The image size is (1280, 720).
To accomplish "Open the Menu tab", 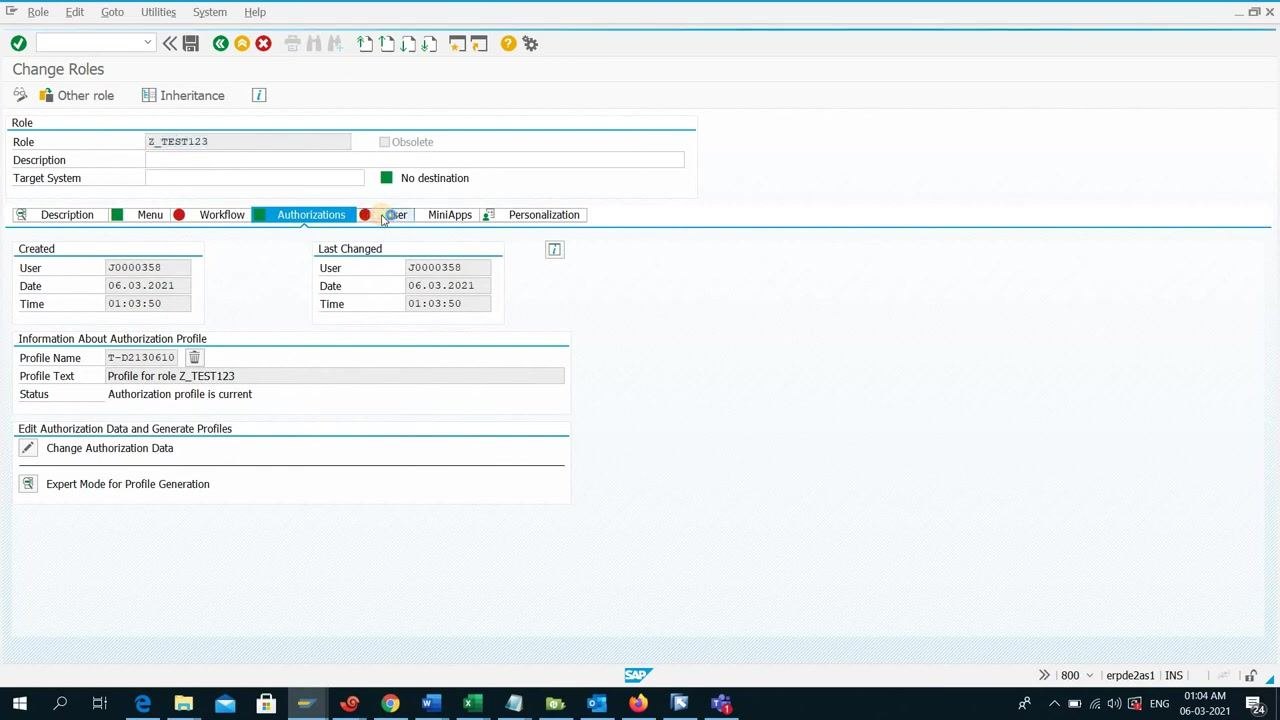I will coord(139,215).
